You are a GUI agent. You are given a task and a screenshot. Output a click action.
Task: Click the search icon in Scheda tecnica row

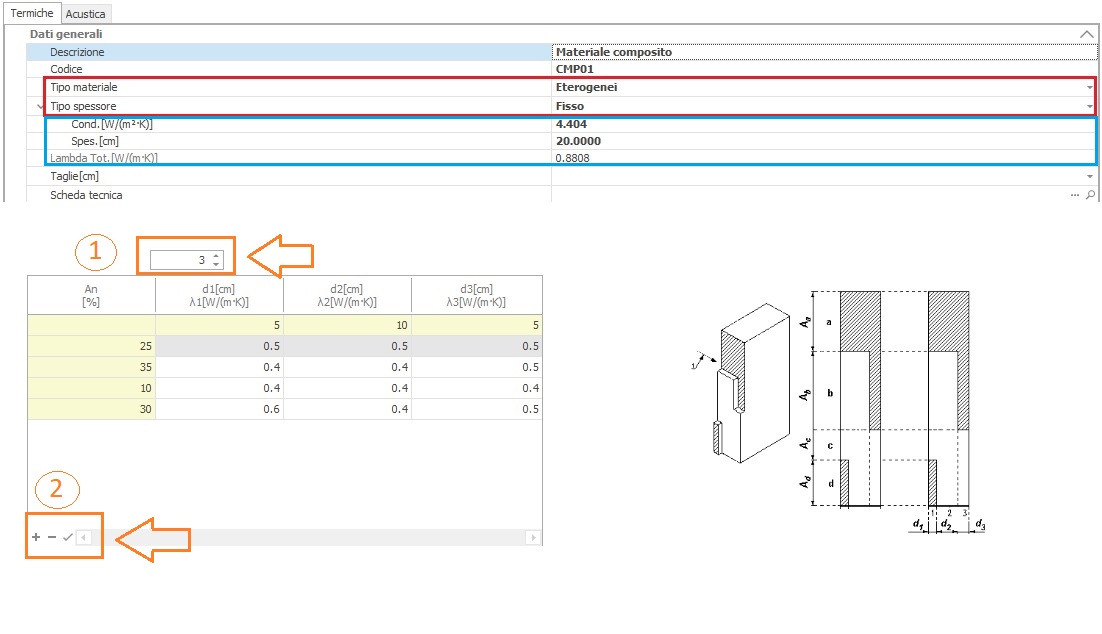coord(1090,195)
